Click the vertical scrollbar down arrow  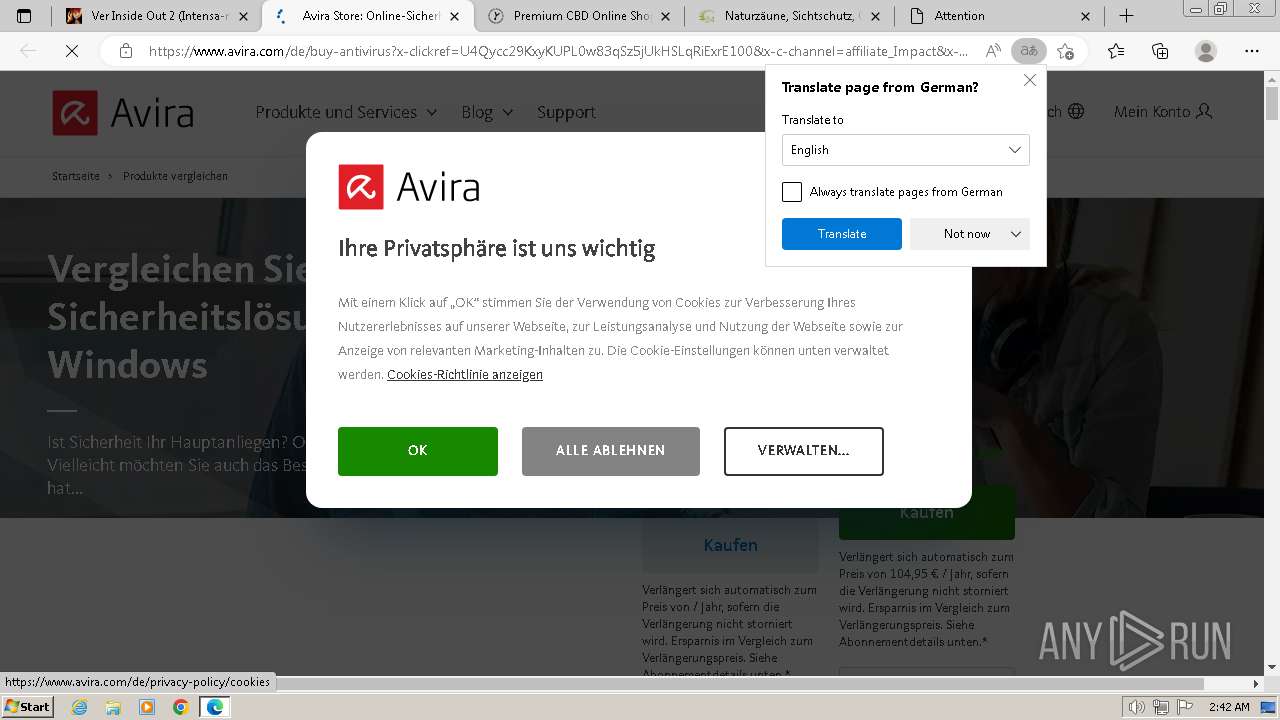click(x=1272, y=667)
